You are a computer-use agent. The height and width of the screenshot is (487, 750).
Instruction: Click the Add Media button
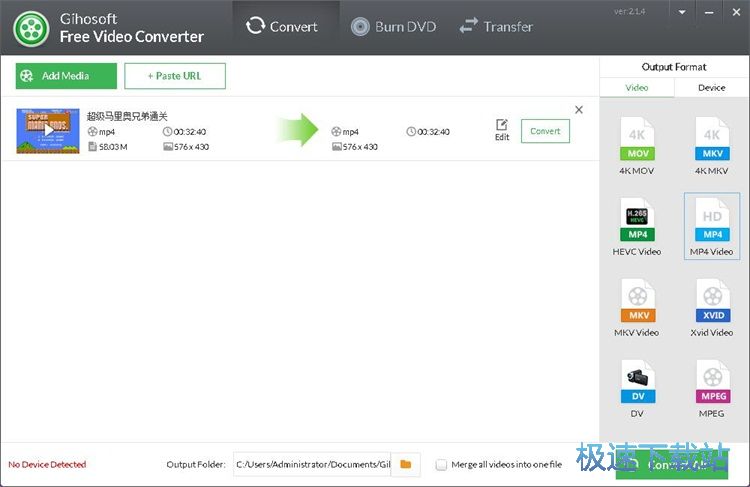coord(66,76)
